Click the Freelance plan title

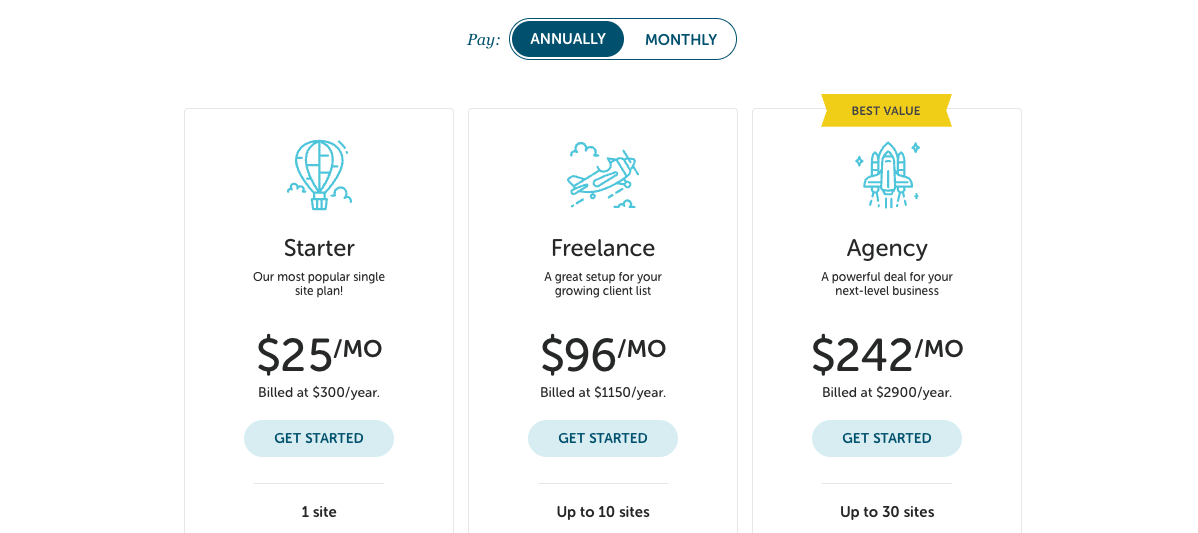[603, 248]
